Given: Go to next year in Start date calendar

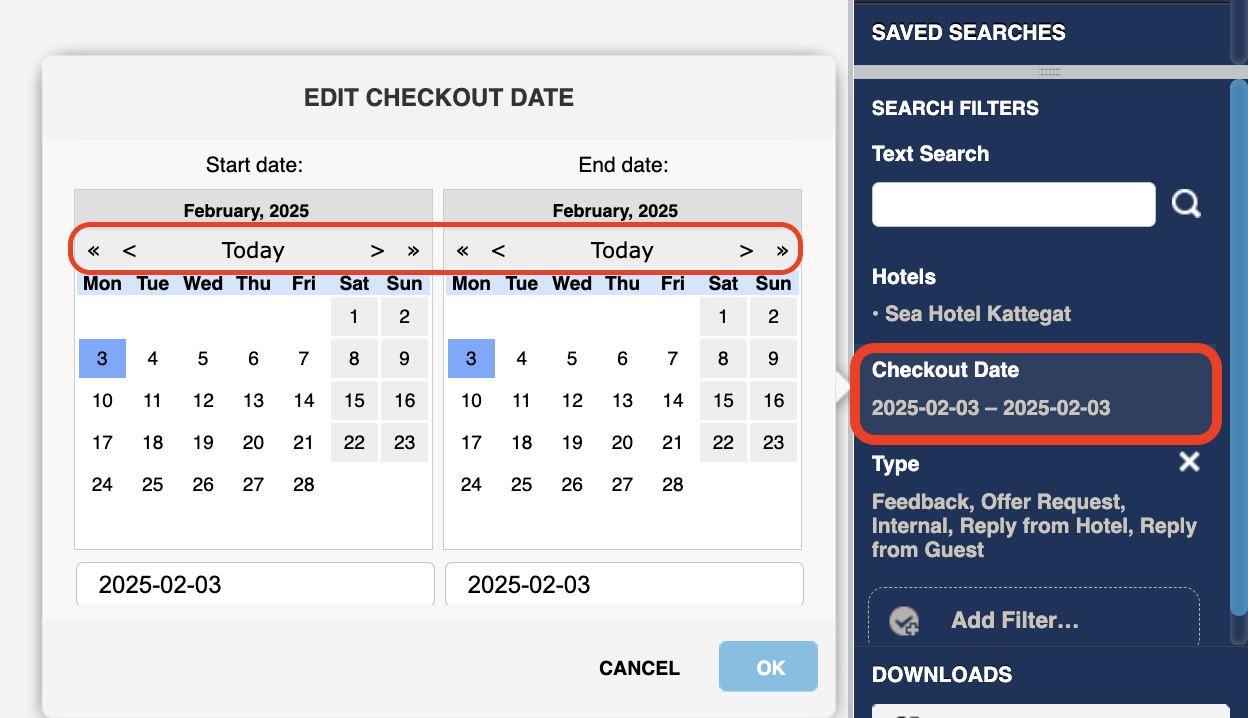Looking at the screenshot, I should point(413,250).
